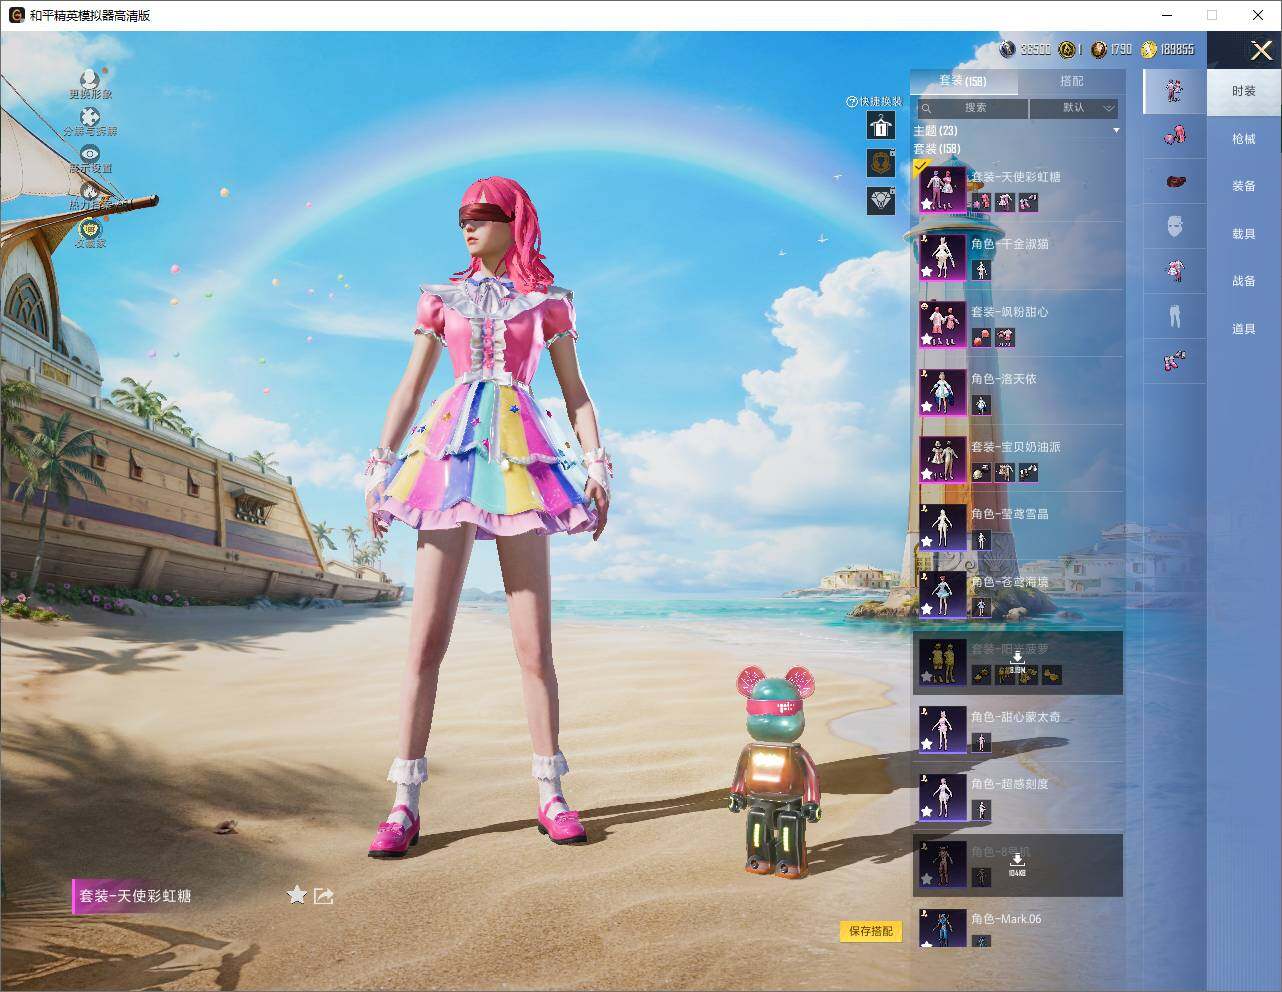
Task: Switch to the 搭配 tab
Action: click(x=1071, y=81)
